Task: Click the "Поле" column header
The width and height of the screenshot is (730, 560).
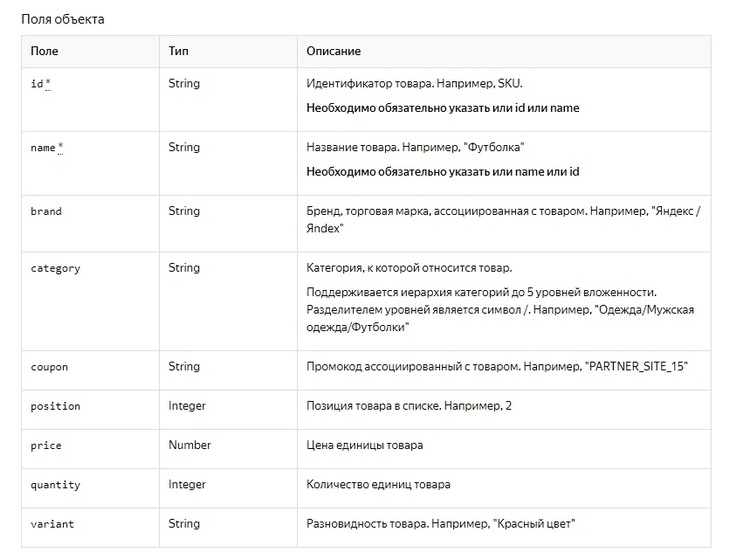Action: coord(44,51)
